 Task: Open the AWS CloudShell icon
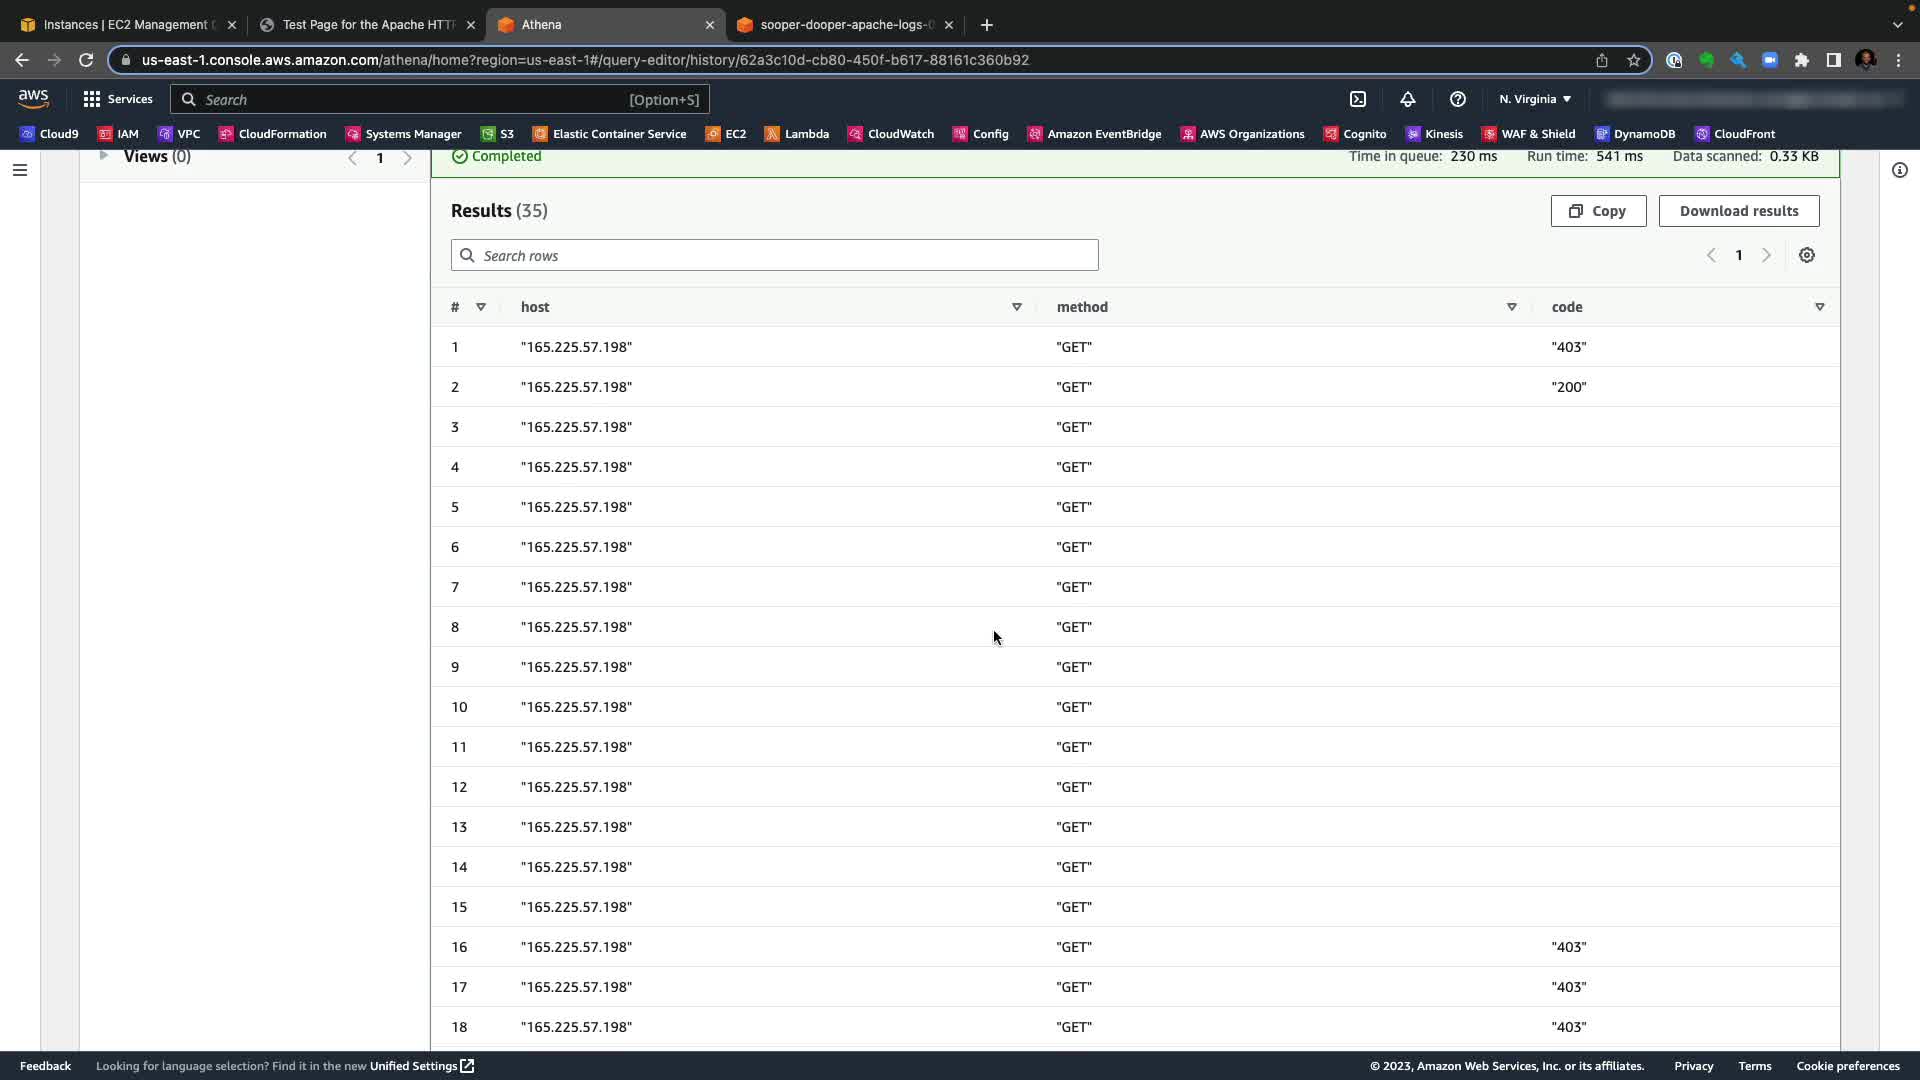coord(1358,99)
